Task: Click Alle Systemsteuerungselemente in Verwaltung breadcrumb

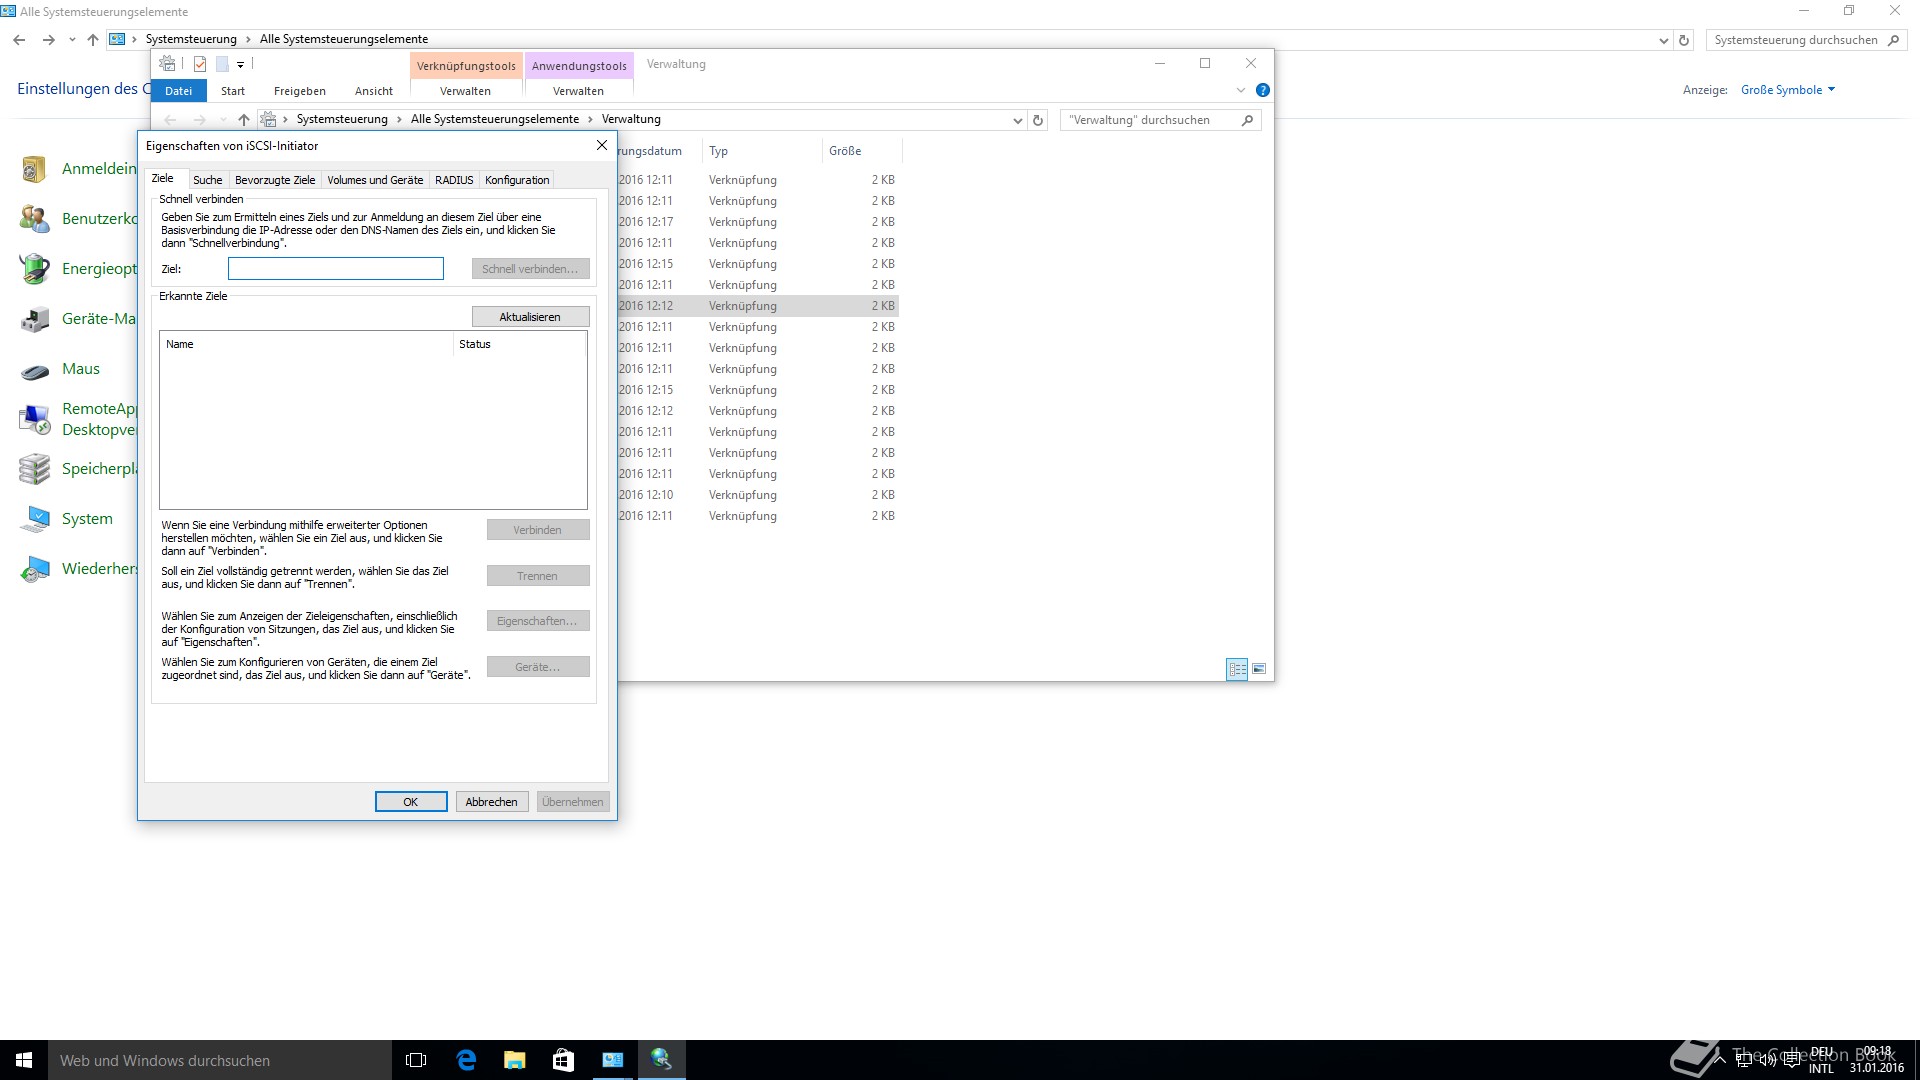Action: coord(495,119)
